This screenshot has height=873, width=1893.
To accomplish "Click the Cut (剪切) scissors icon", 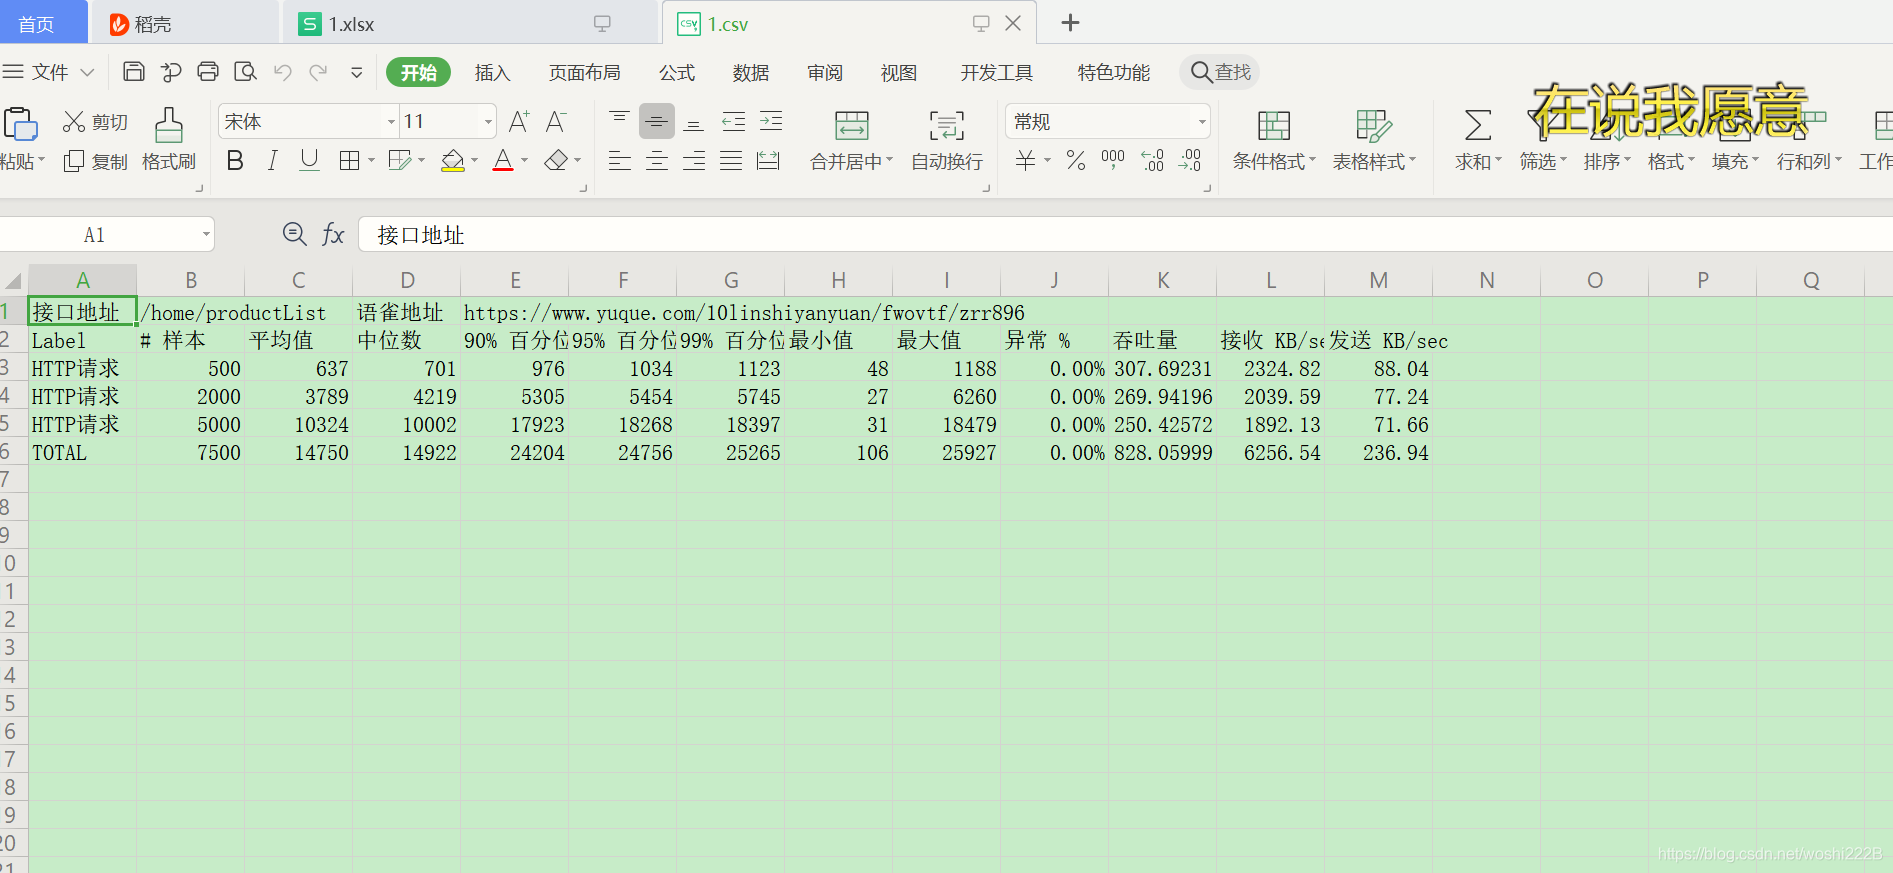I will tap(74, 122).
